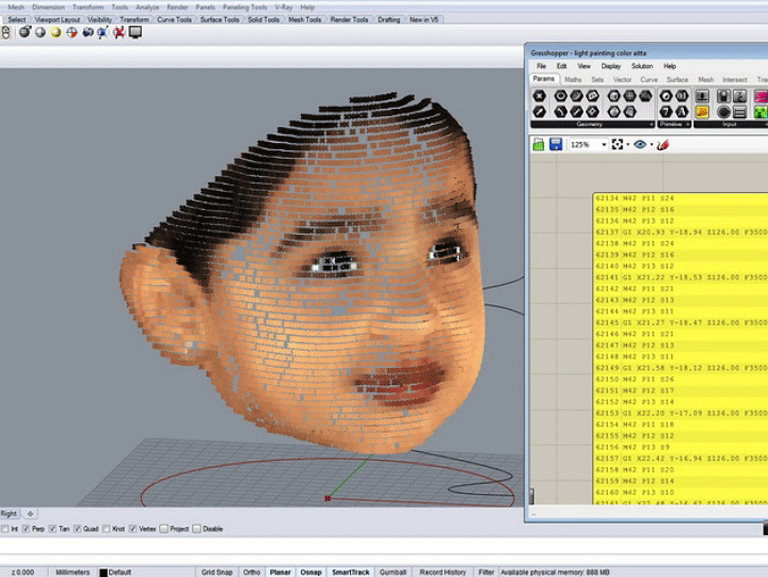
Task: Check the Disable osnap checkbox
Action: [x=197, y=529]
